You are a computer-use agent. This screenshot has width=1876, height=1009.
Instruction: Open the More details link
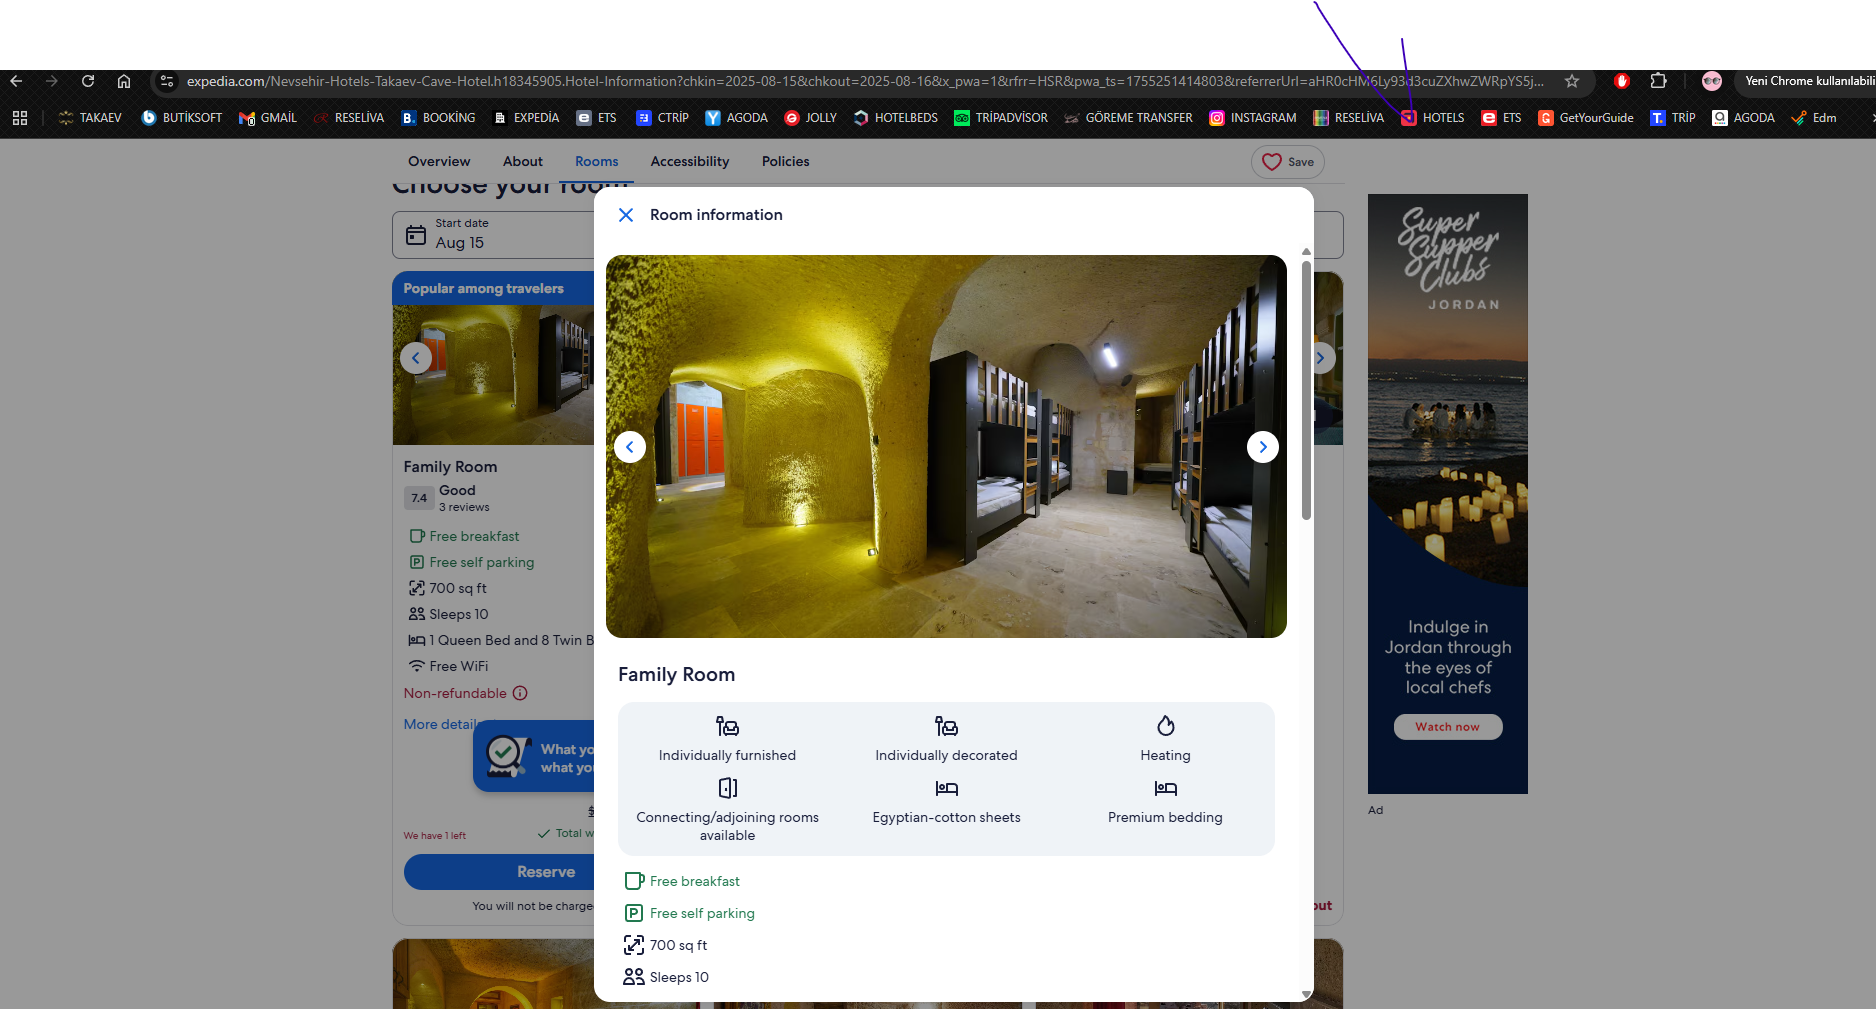(441, 724)
